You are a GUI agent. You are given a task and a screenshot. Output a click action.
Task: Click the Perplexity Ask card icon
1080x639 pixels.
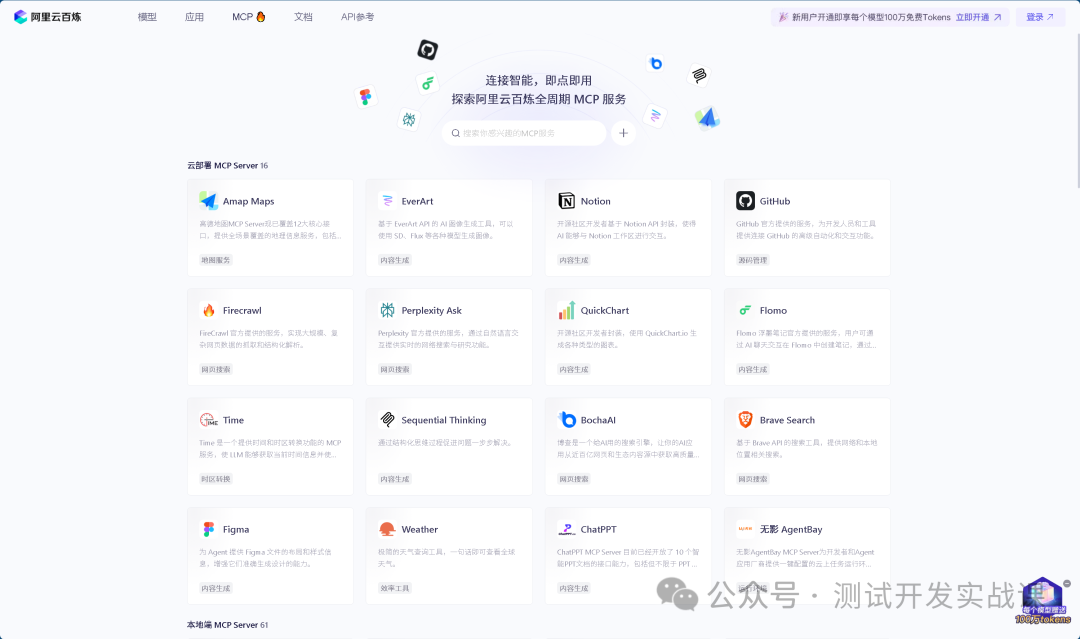point(387,310)
